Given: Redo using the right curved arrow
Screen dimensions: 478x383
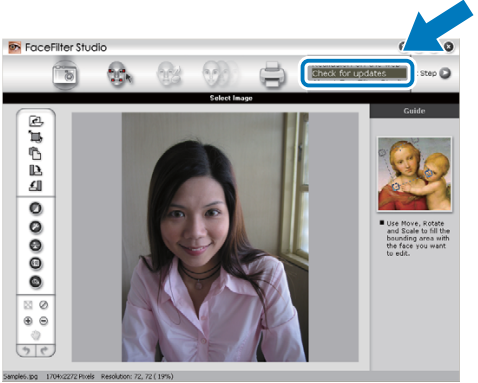Looking at the screenshot, I should pos(45,350).
